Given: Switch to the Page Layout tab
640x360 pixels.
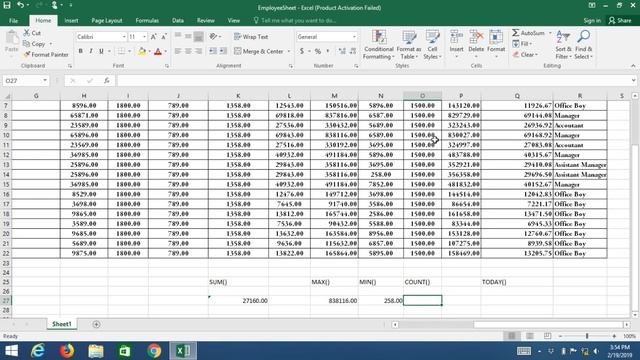Looking at the screenshot, I should point(107,20).
